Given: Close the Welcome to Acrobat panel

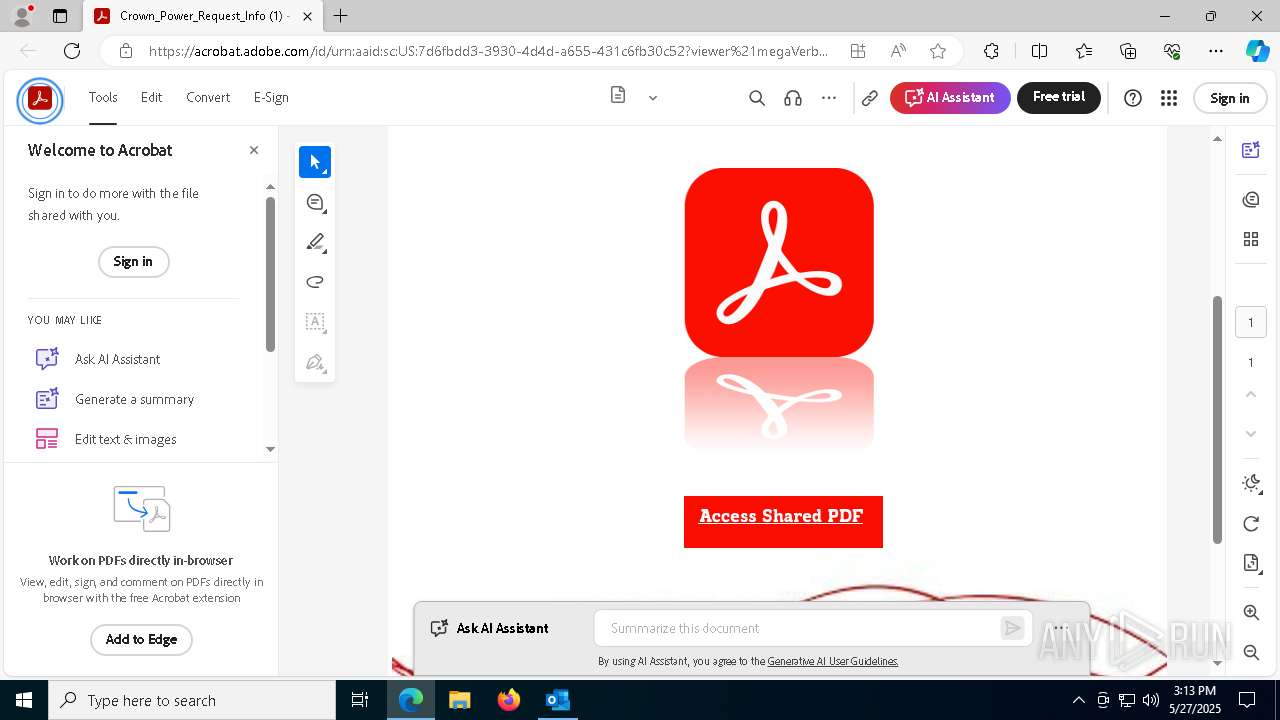Looking at the screenshot, I should click(254, 150).
